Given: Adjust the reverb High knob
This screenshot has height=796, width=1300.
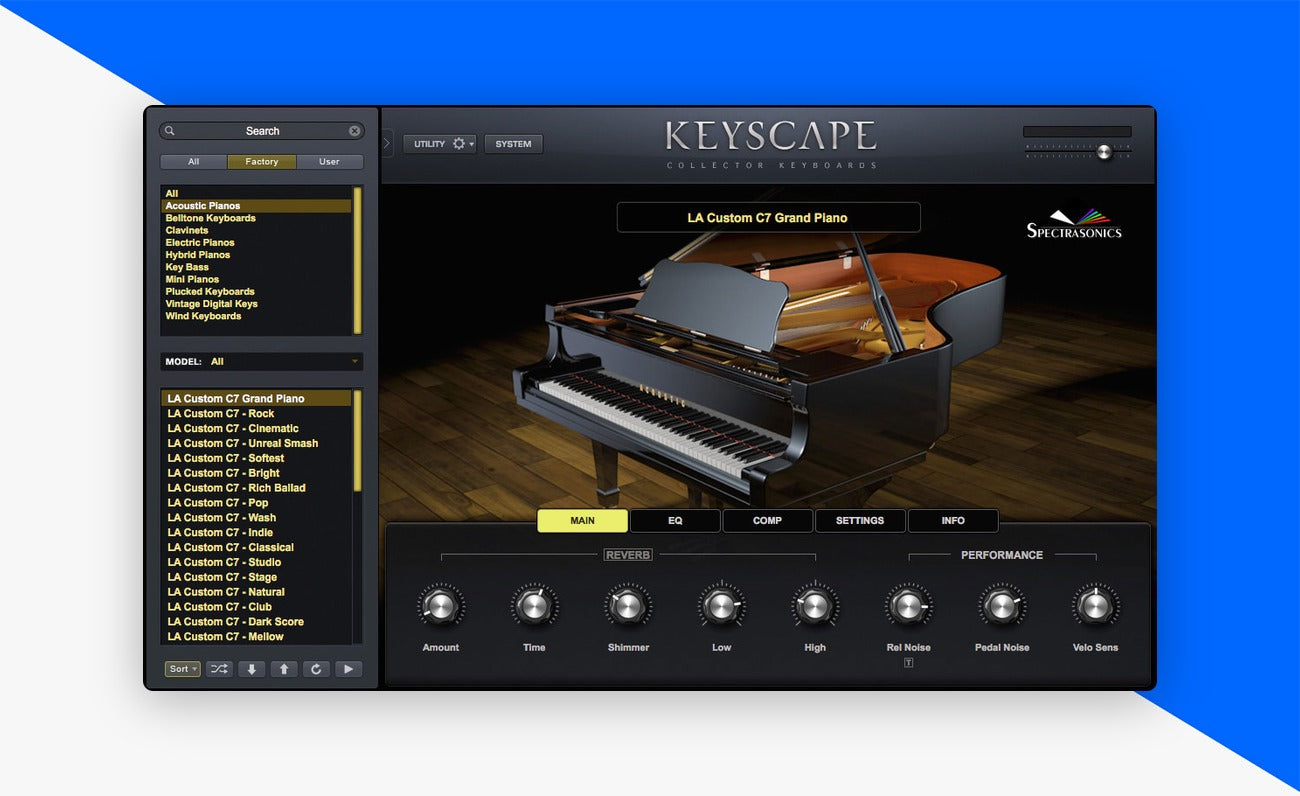Looking at the screenshot, I should point(815,605).
